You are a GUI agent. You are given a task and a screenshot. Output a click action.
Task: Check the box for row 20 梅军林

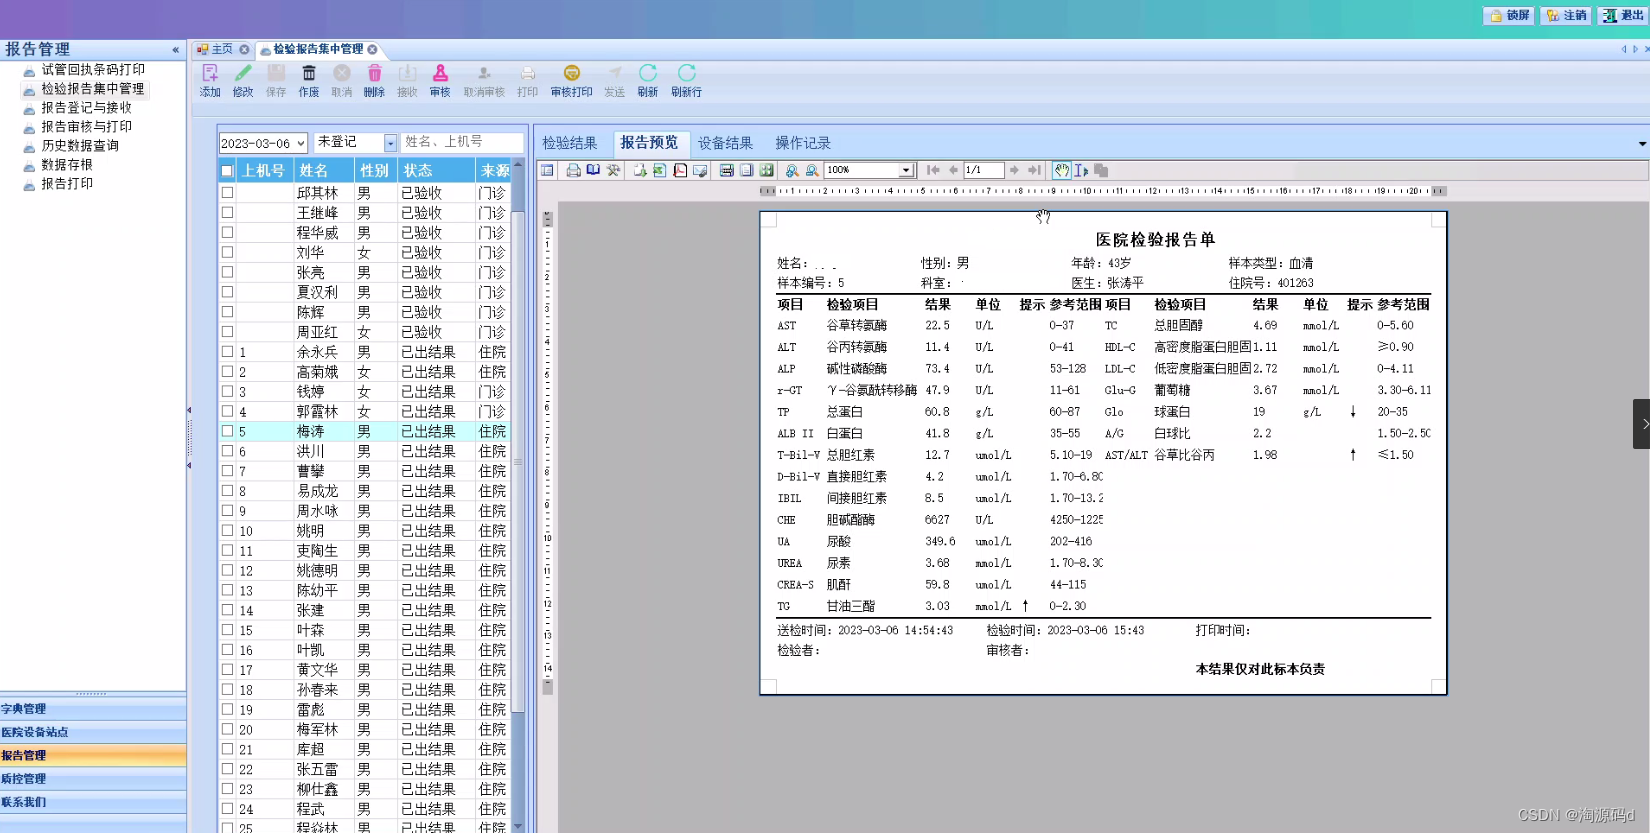click(x=227, y=729)
